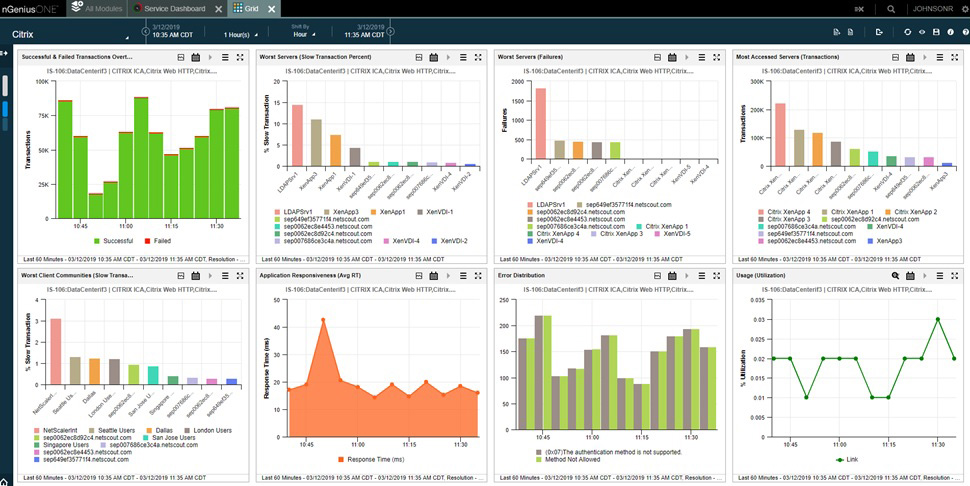
Task: Click XenVDI-2 blue swatch in Slow Transaction legend
Action: click(x=434, y=241)
